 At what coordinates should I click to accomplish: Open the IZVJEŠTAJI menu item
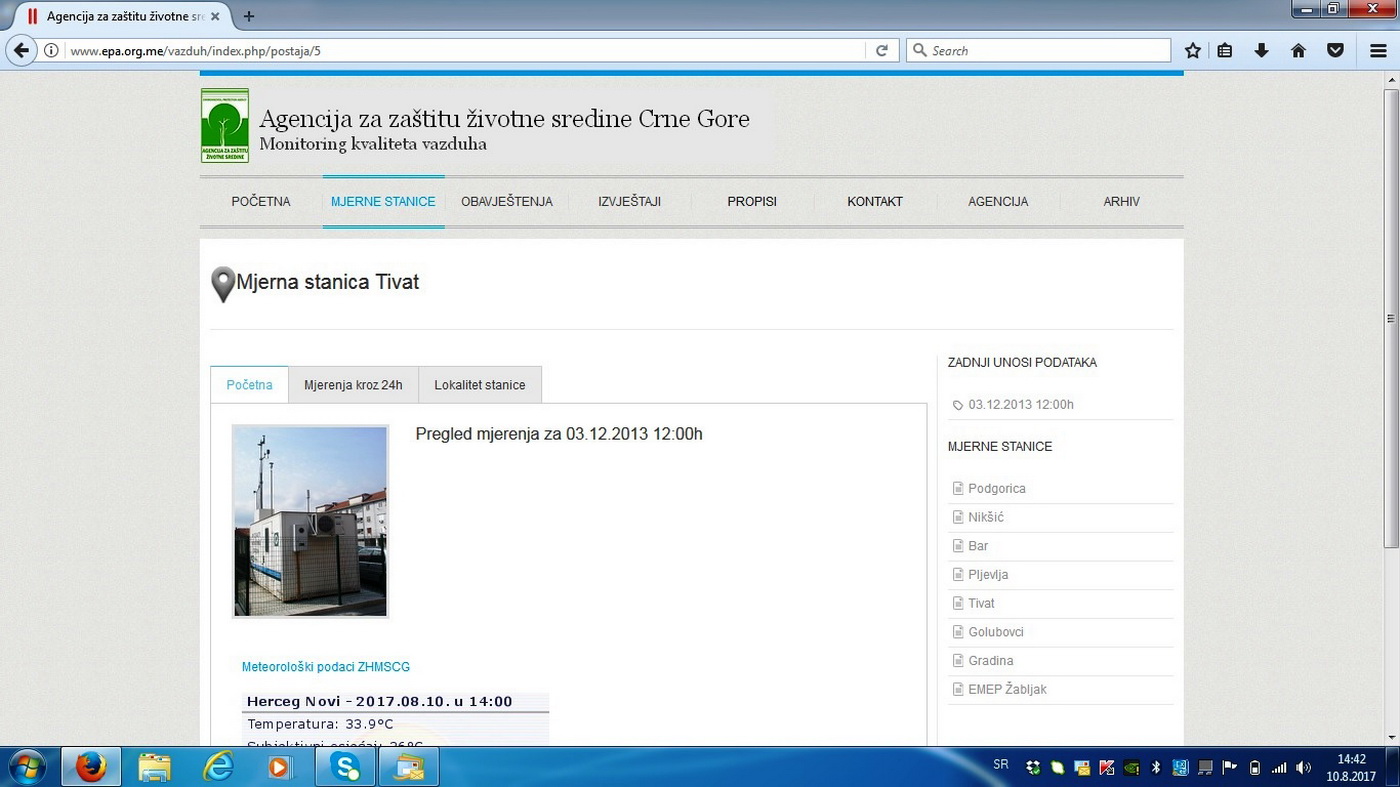click(630, 202)
